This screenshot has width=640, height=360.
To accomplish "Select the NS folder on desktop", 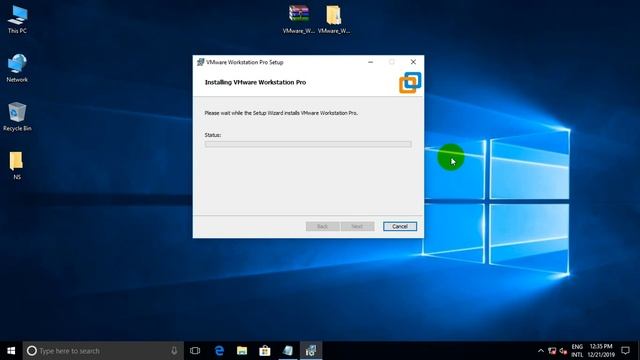I will coord(17,165).
